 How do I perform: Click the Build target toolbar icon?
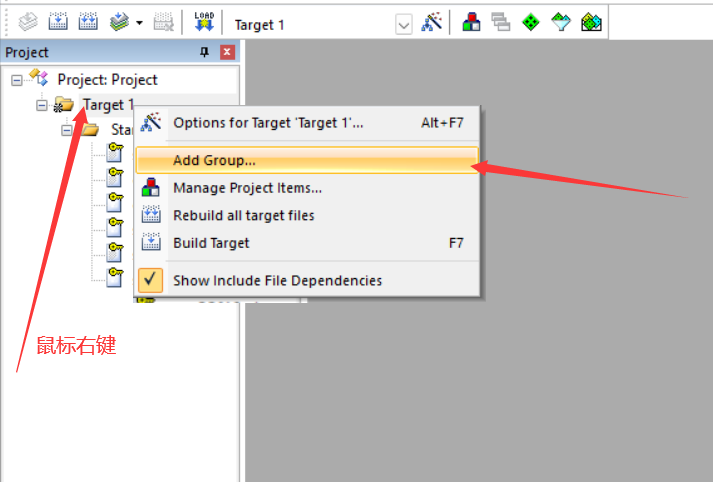(x=58, y=22)
